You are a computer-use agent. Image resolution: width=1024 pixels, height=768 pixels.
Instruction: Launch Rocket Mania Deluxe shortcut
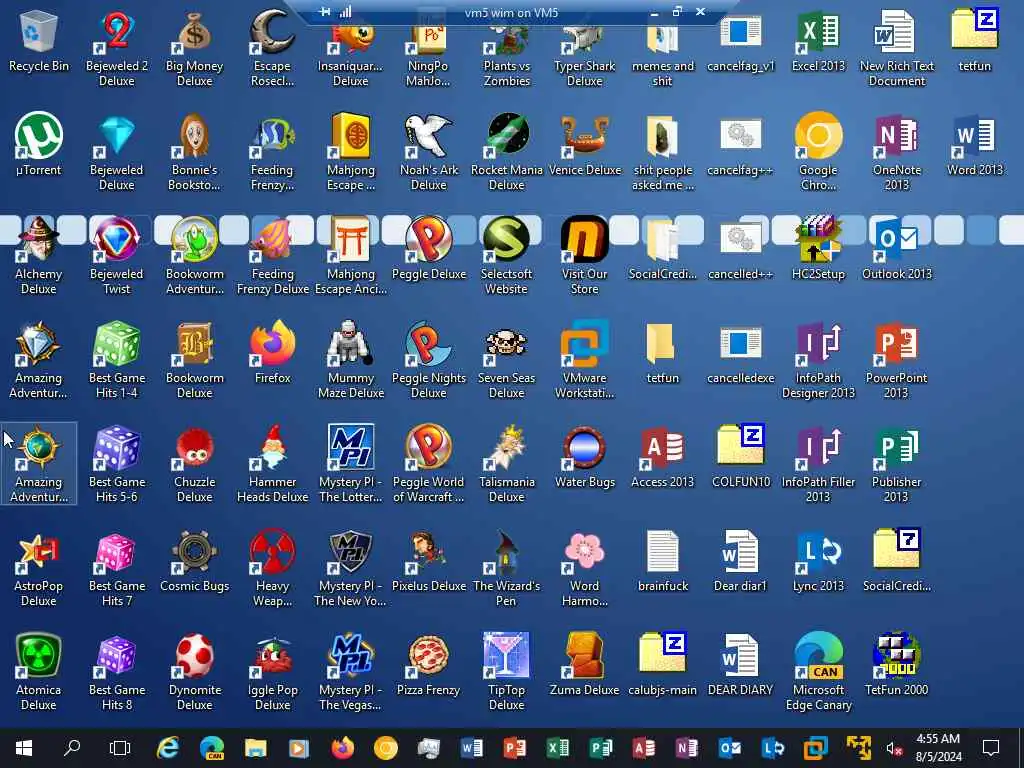(507, 152)
